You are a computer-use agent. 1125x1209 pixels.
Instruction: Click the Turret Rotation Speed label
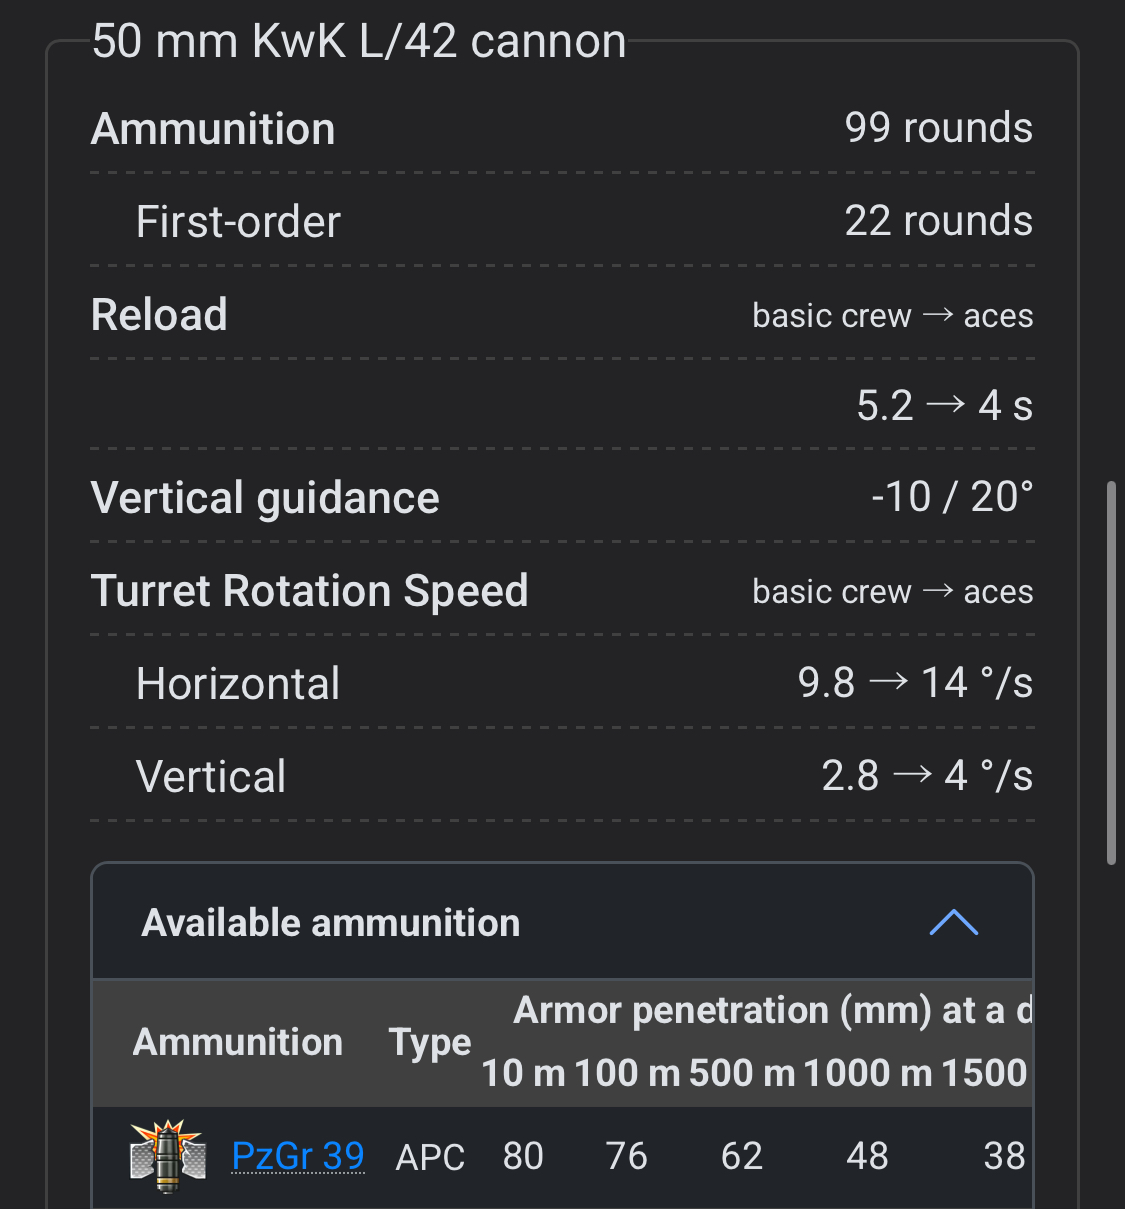click(309, 591)
